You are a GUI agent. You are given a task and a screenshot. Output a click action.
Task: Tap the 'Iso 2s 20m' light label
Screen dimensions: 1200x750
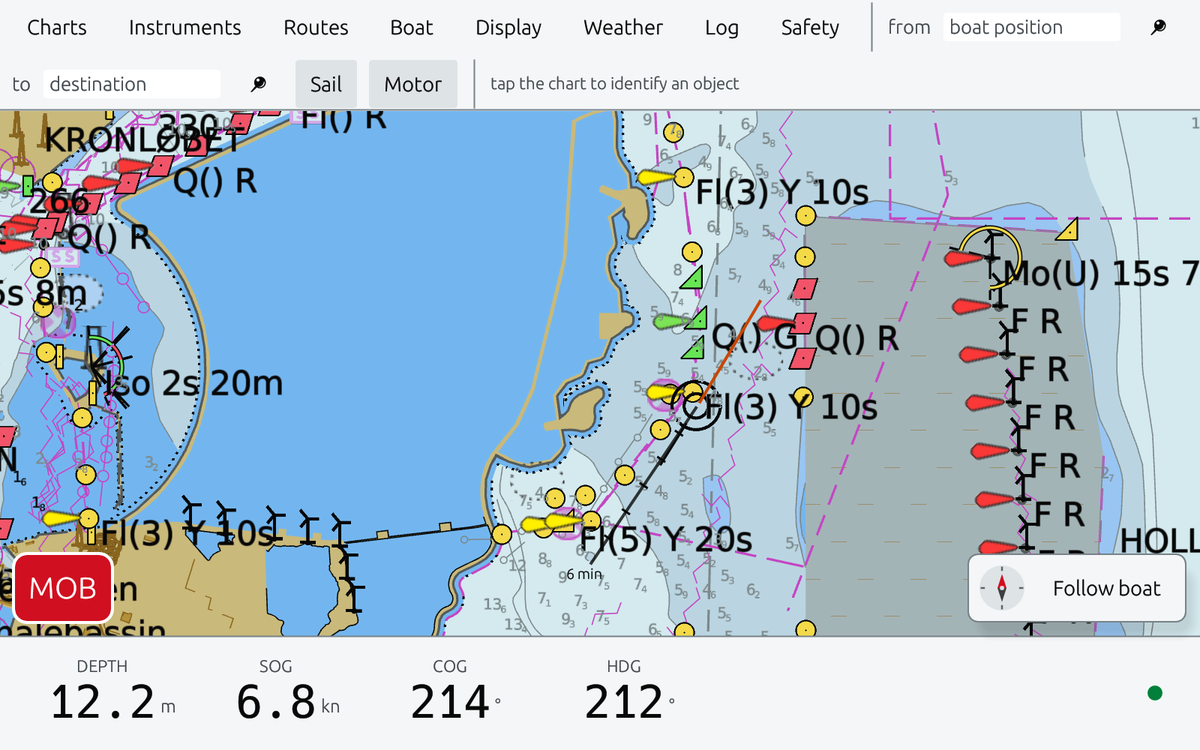(x=193, y=383)
